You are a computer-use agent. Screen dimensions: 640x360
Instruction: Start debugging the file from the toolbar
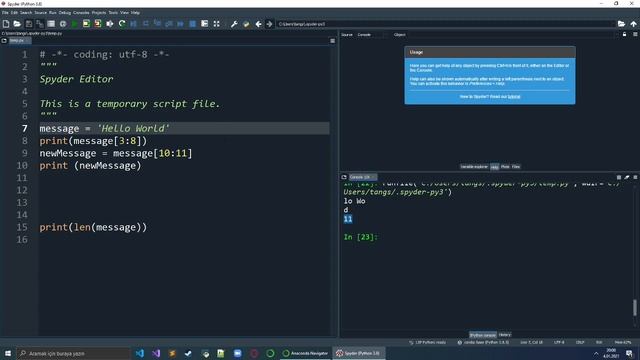(x=133, y=24)
